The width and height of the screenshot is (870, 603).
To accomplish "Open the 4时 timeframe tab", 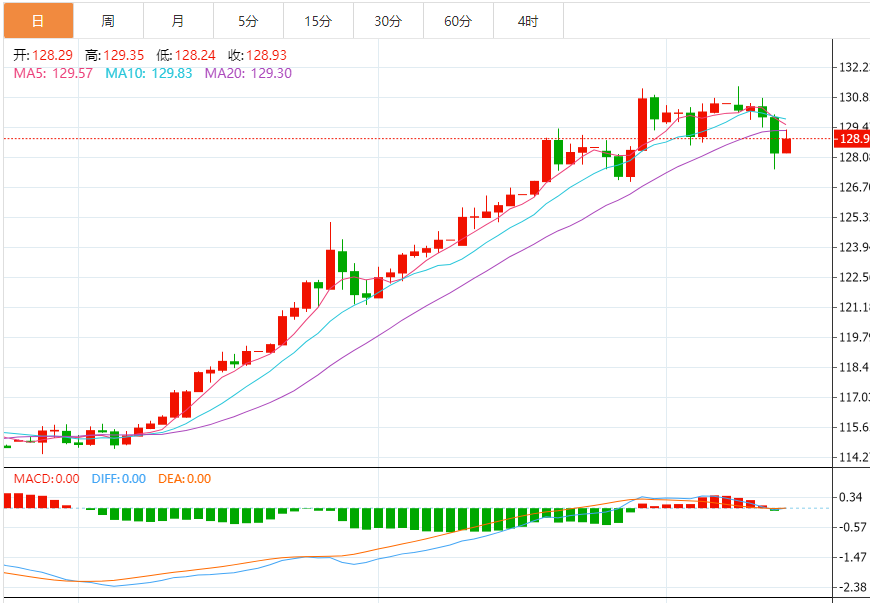I will point(528,21).
